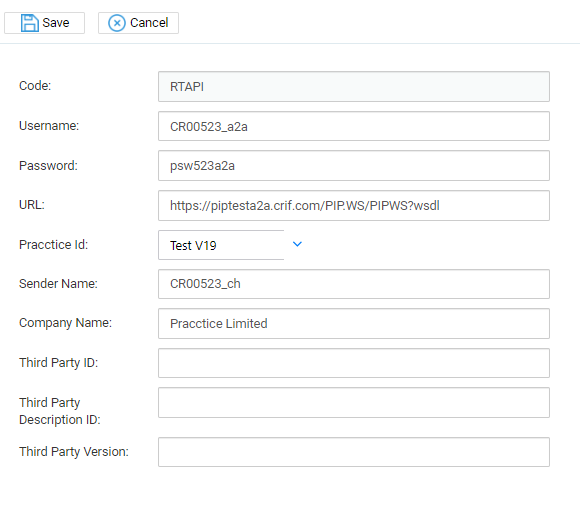The image size is (580, 507).
Task: Focus the Third Party Version field
Action: (354, 452)
